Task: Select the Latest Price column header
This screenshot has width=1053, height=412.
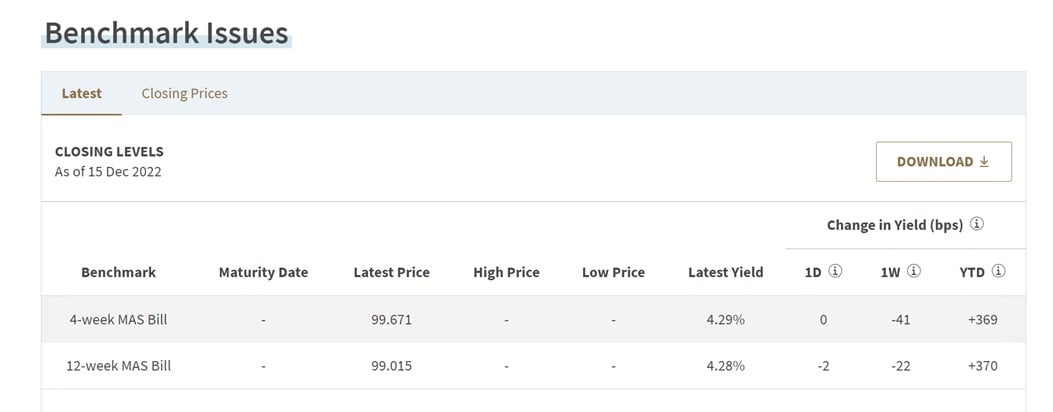Action: click(x=392, y=272)
